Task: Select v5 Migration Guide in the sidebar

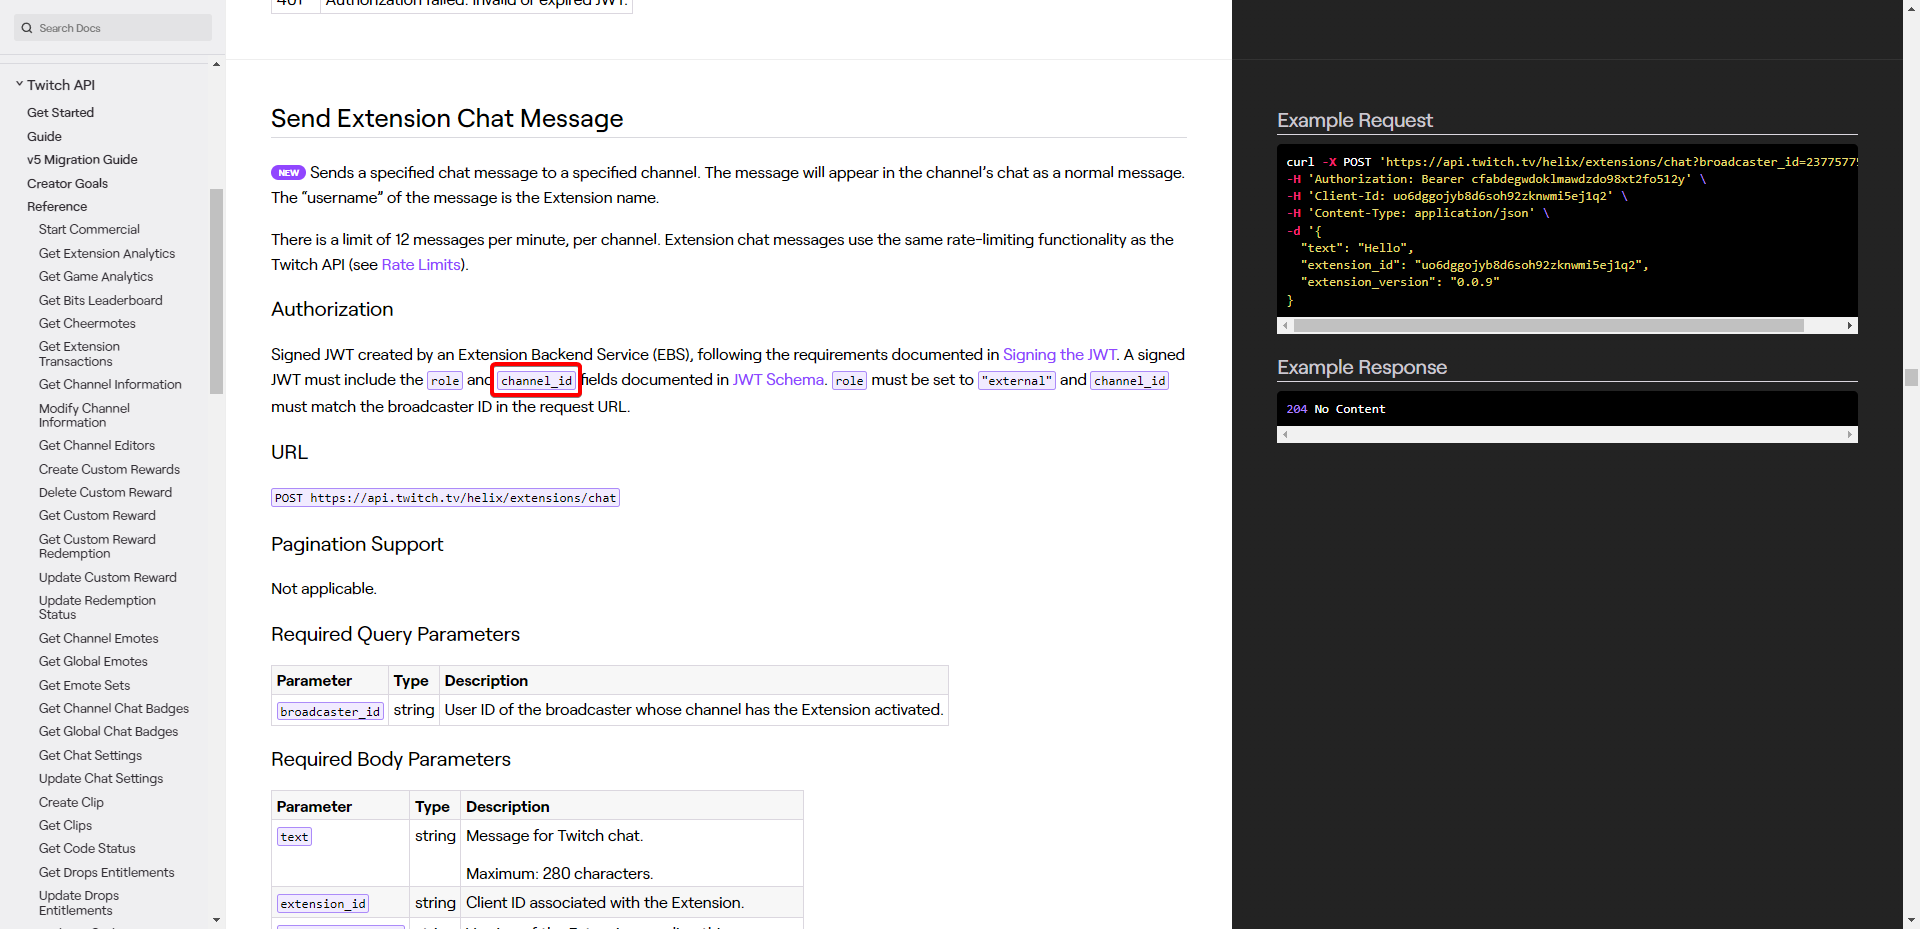Action: (x=82, y=159)
